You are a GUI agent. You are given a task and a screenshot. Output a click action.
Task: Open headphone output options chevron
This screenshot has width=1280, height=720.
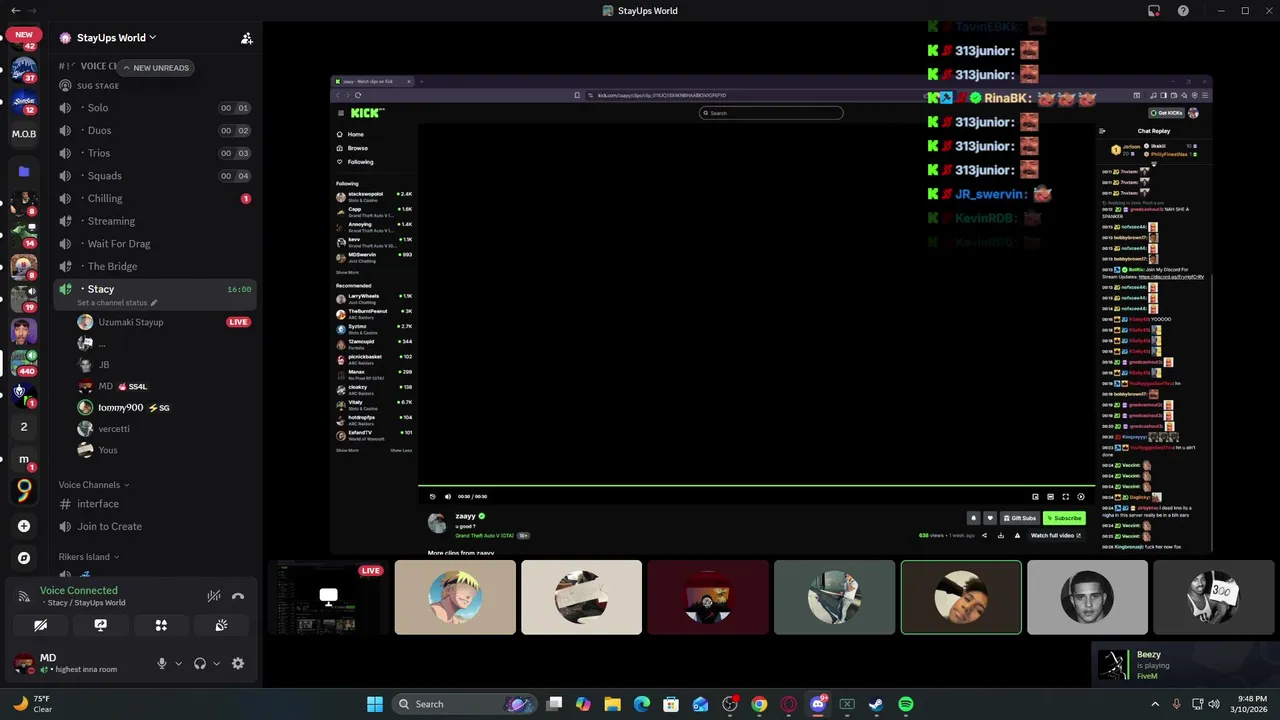pos(216,663)
